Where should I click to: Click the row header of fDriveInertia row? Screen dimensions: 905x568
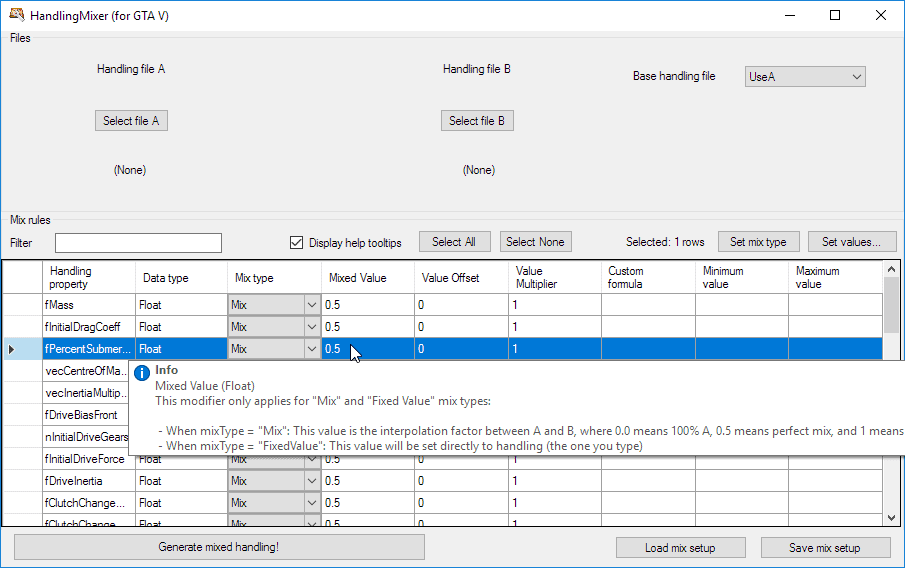tap(23, 481)
